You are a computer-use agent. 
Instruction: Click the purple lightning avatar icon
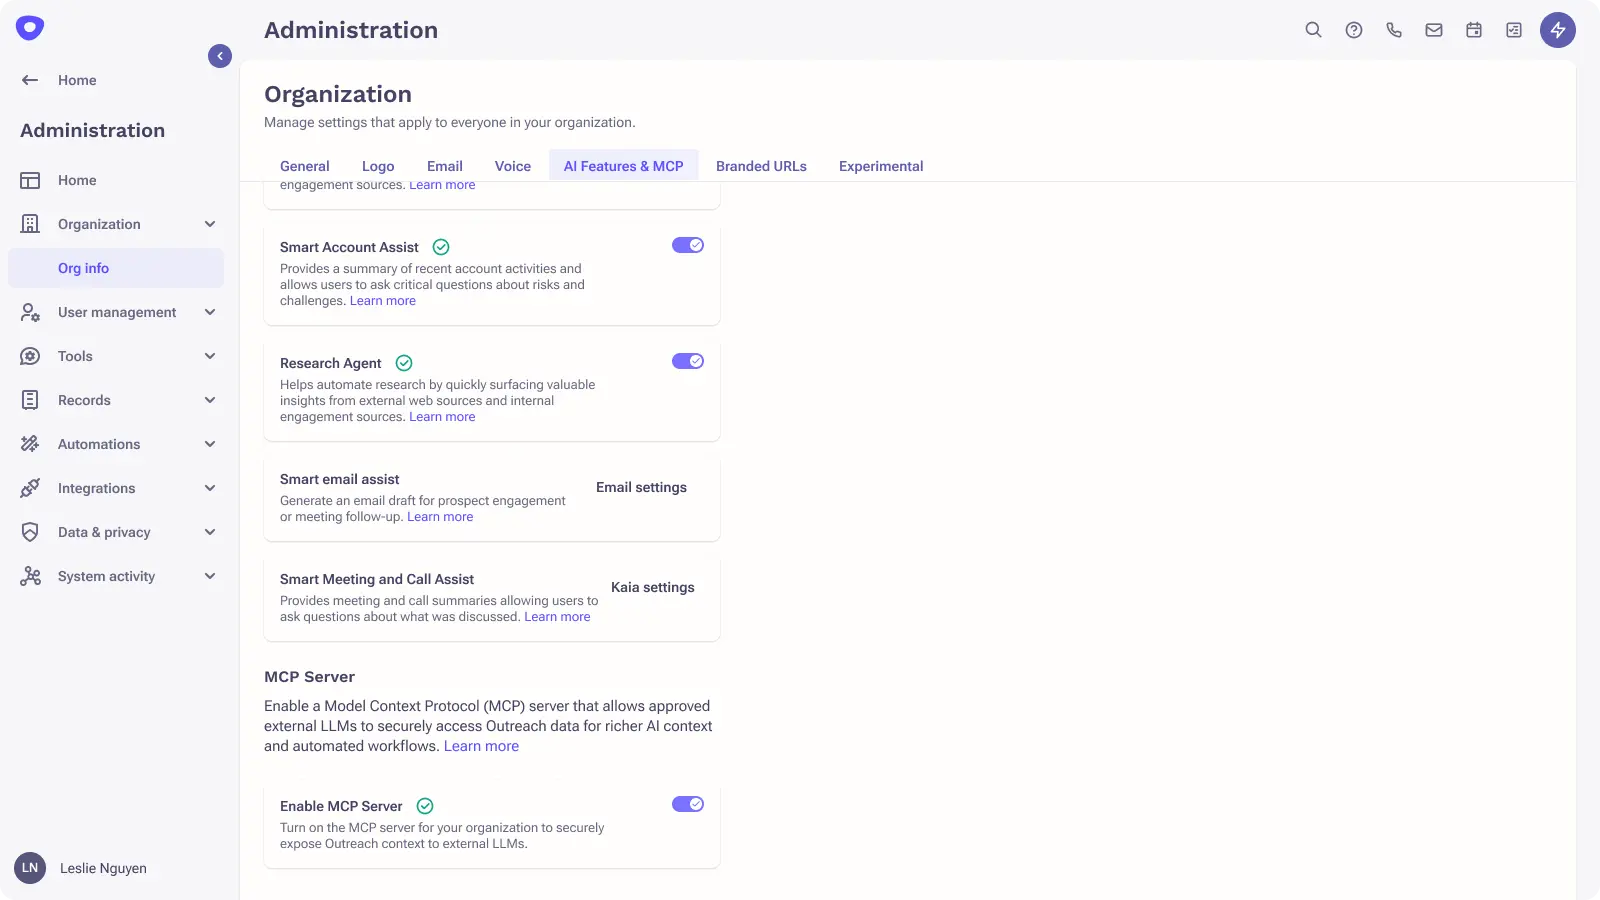pos(1557,30)
